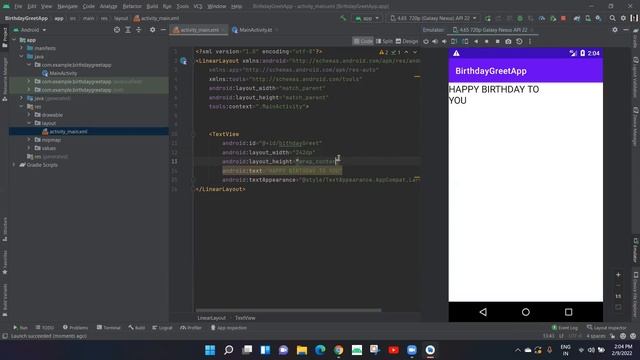Take an emulator screenshot with the camera icon

click(508, 42)
